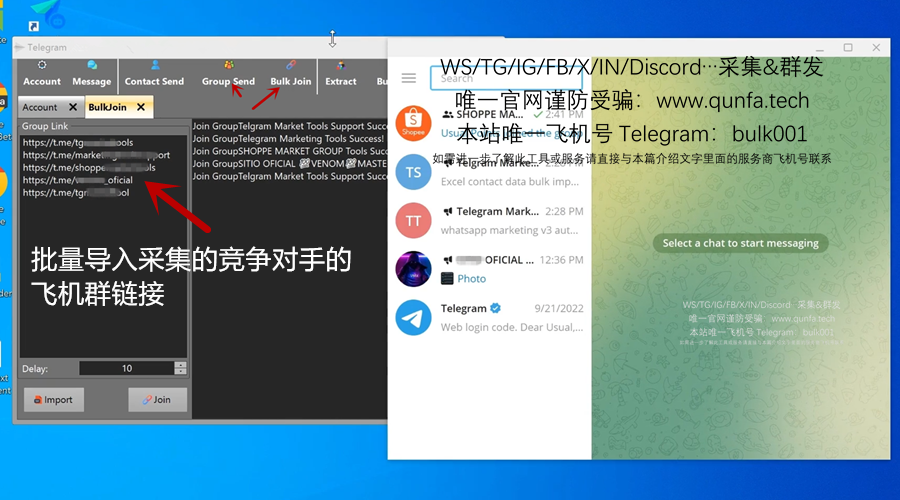The image size is (900, 500).
Task: Open the SHOPPE MA... chat
Action: (x=490, y=123)
